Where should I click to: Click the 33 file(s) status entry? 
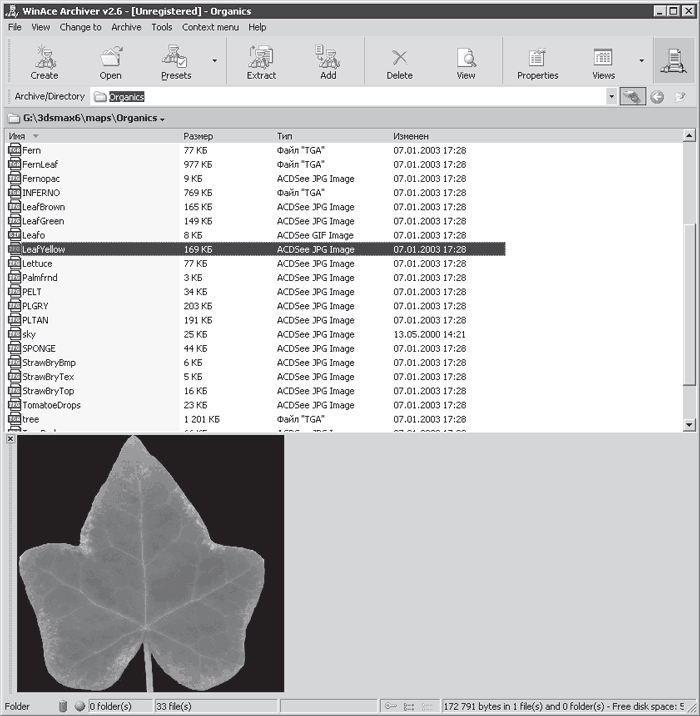pyautogui.click(x=216, y=706)
